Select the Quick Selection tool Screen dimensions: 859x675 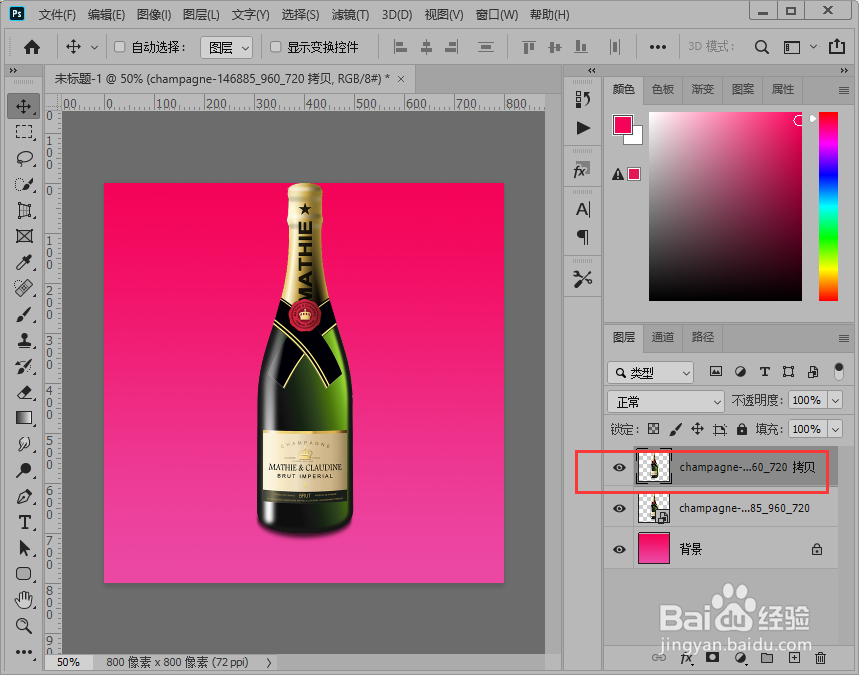tap(24, 185)
